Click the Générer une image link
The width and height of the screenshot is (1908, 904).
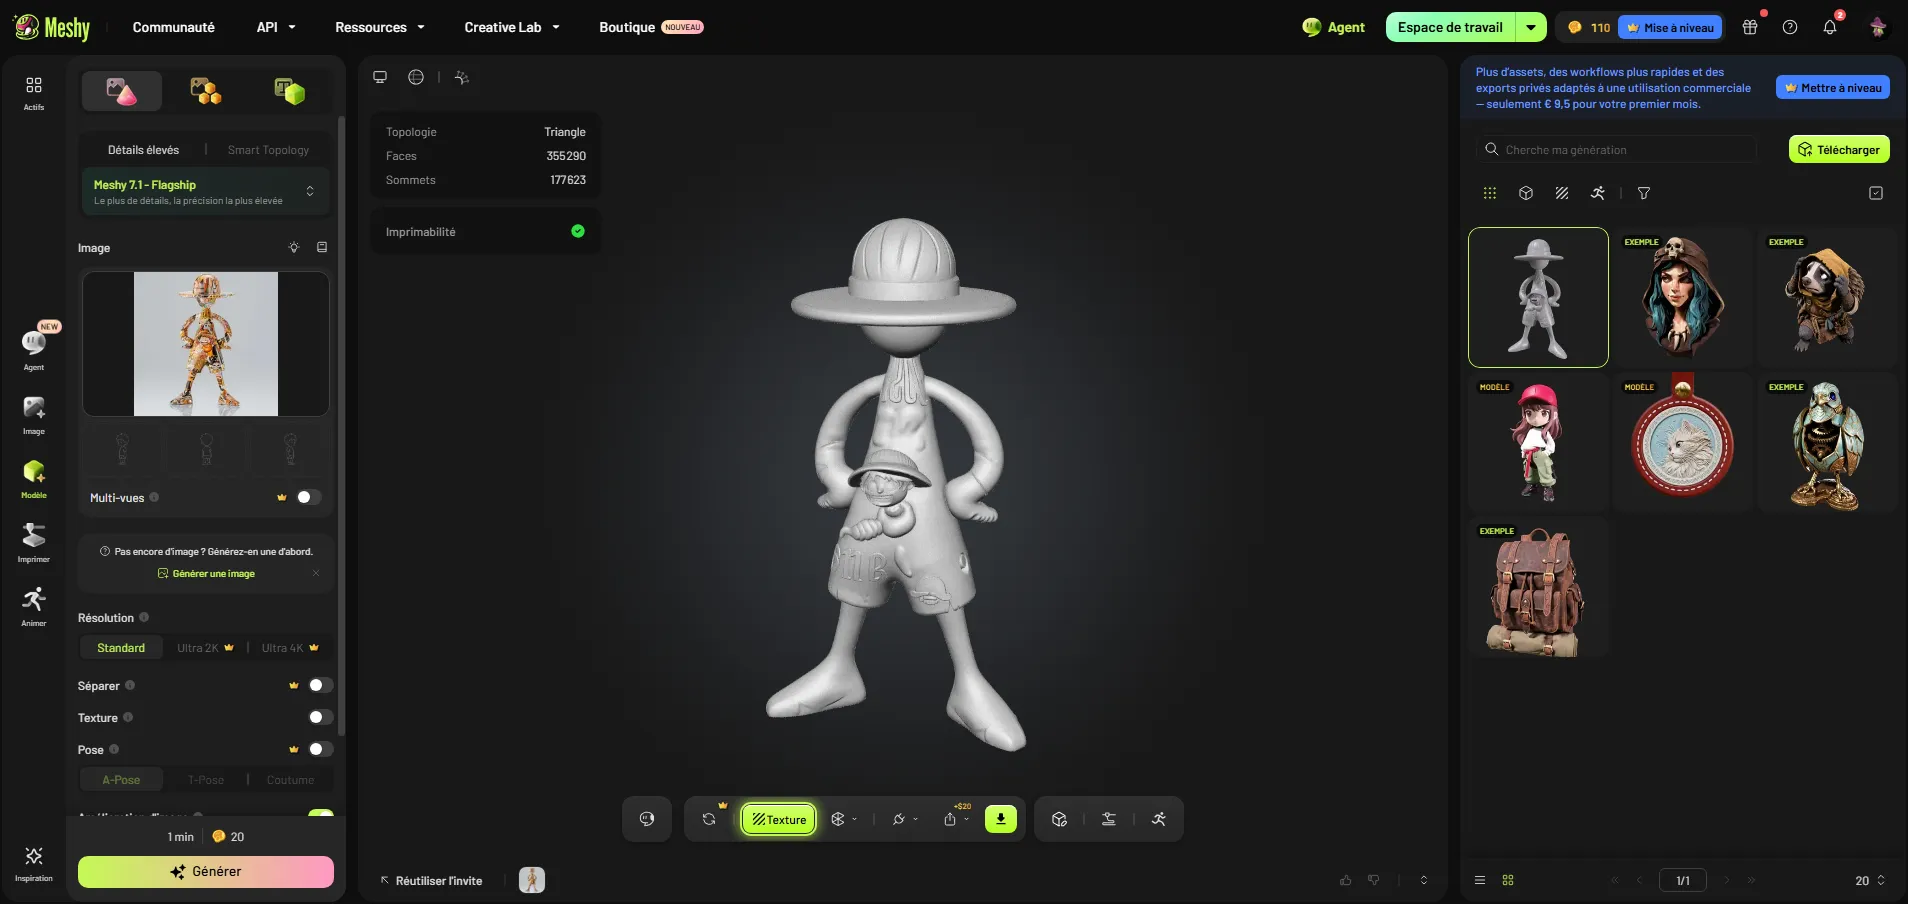click(206, 574)
